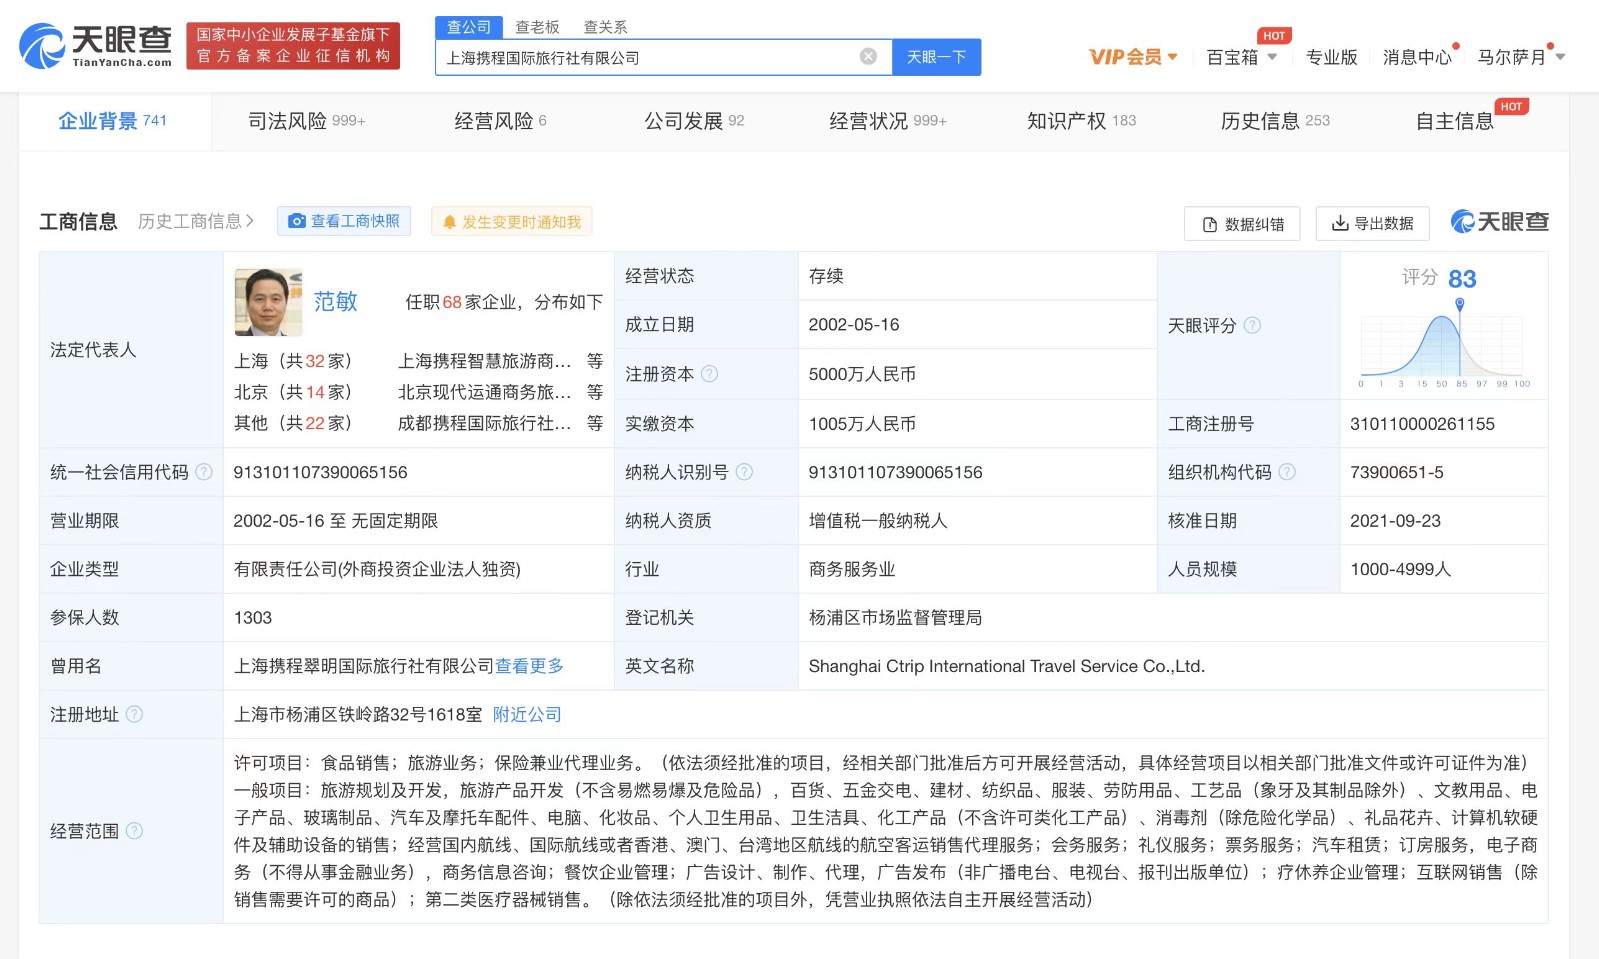
Task: Open 专业版 link in header
Action: coord(1331,57)
